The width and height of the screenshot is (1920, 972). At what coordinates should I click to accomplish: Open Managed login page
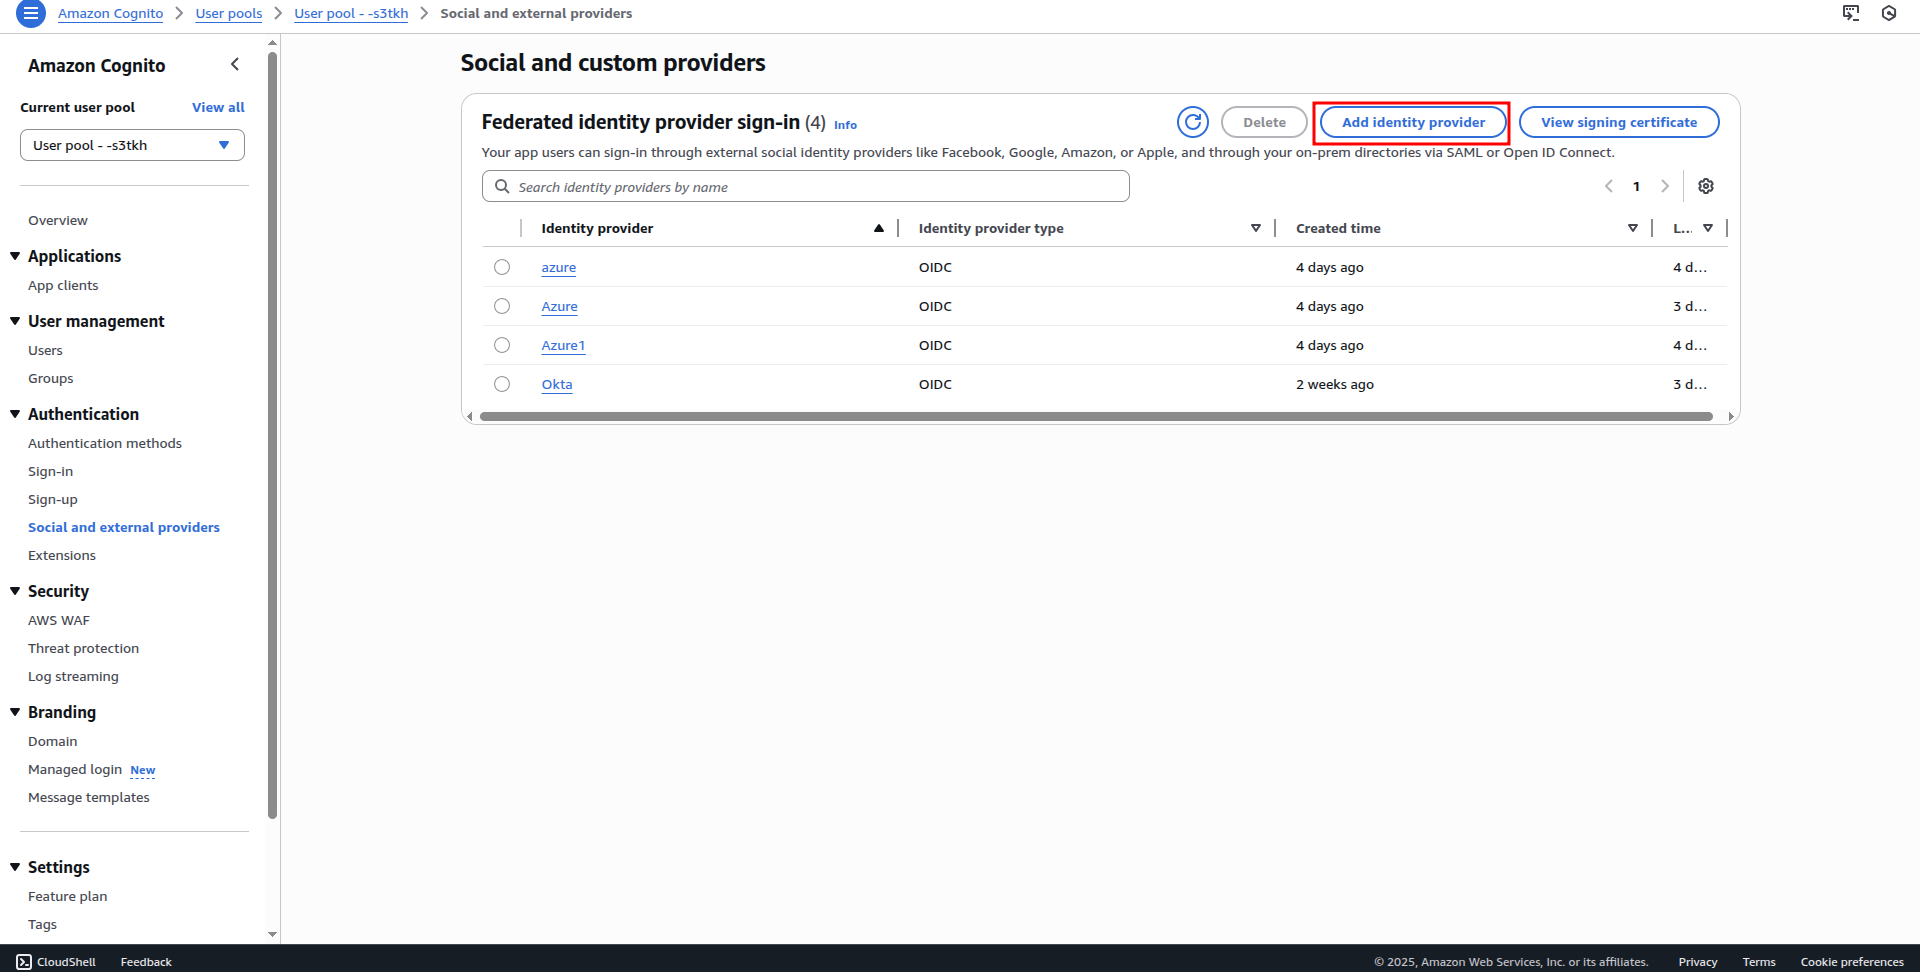(x=75, y=769)
